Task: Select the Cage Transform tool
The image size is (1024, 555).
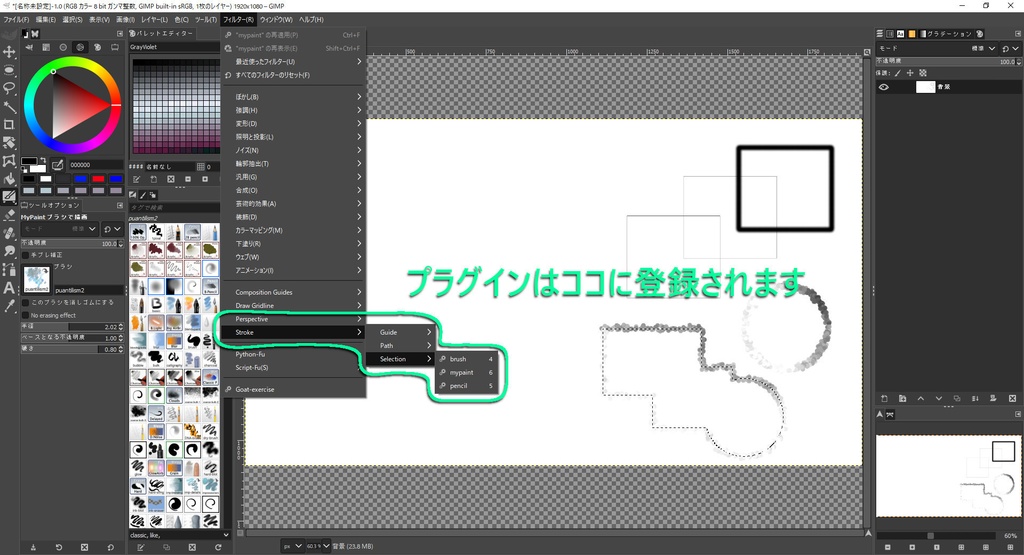Action: click(x=9, y=160)
